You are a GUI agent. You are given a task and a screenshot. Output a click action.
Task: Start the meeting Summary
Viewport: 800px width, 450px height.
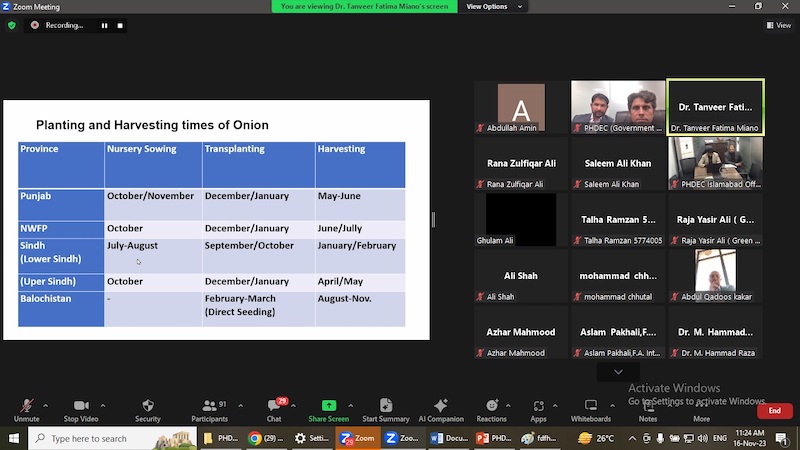385,410
